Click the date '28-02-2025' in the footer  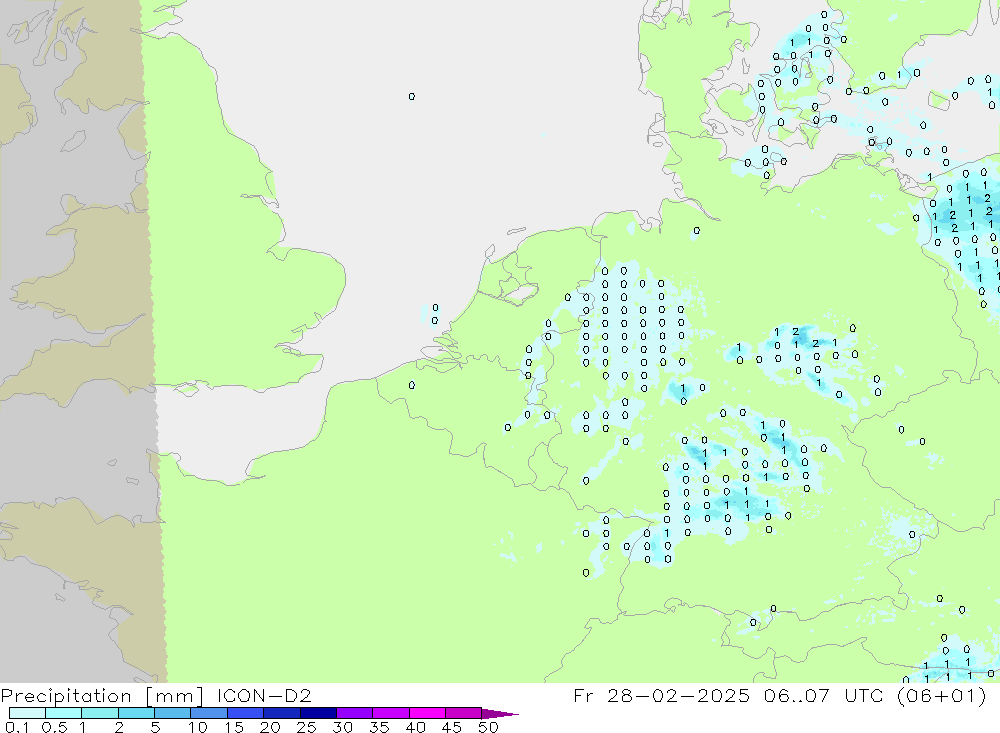click(x=679, y=695)
